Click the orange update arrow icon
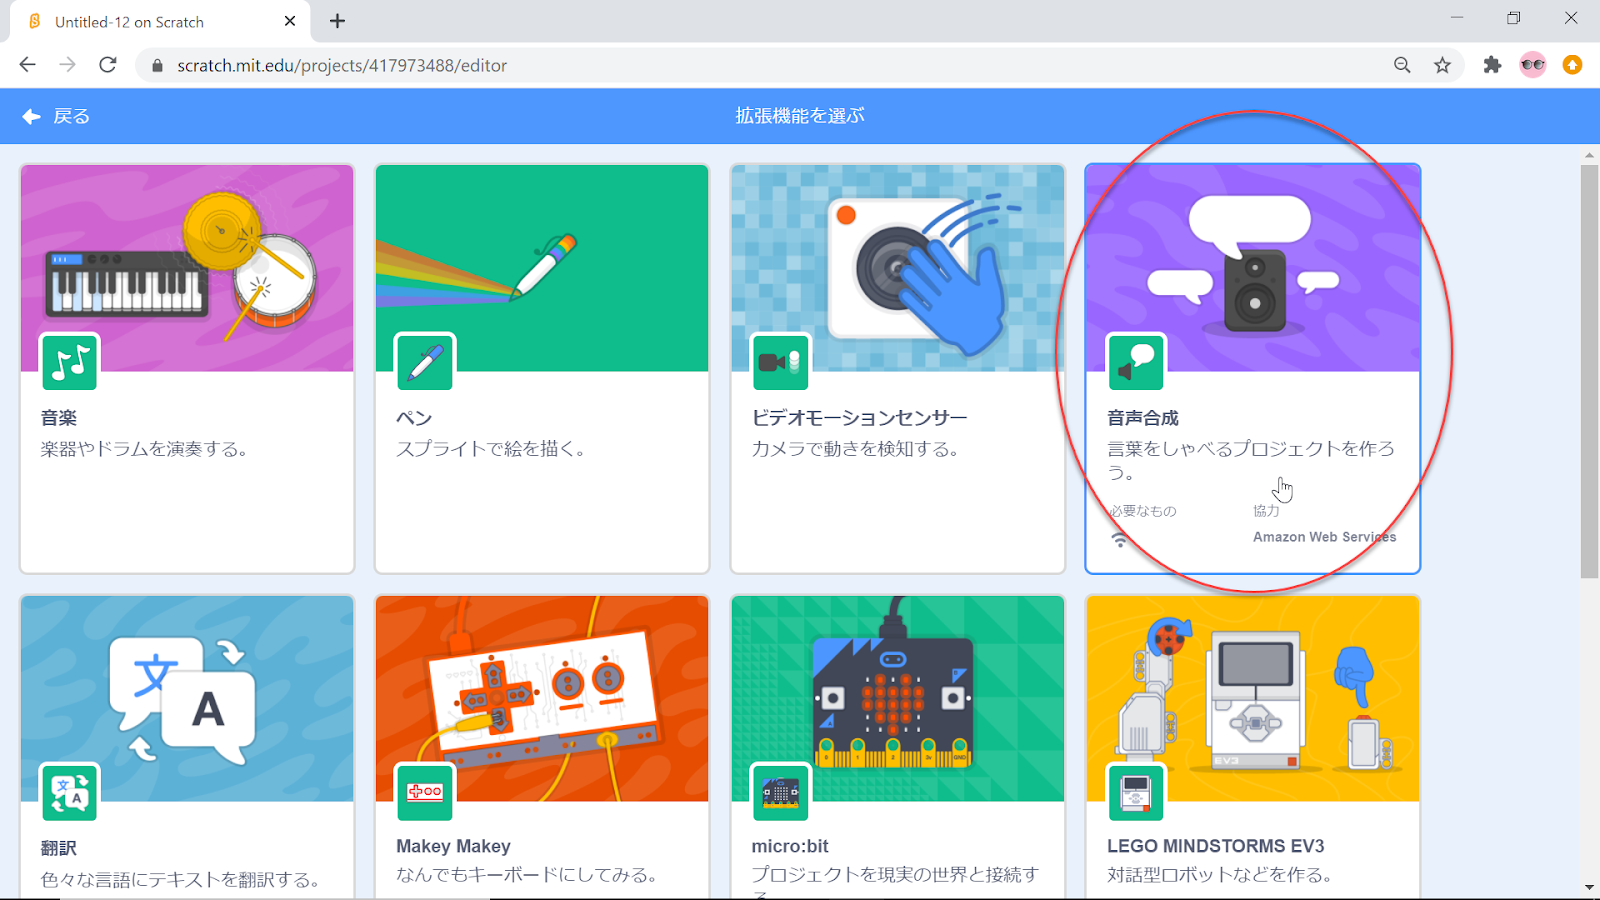1600x900 pixels. coord(1572,65)
